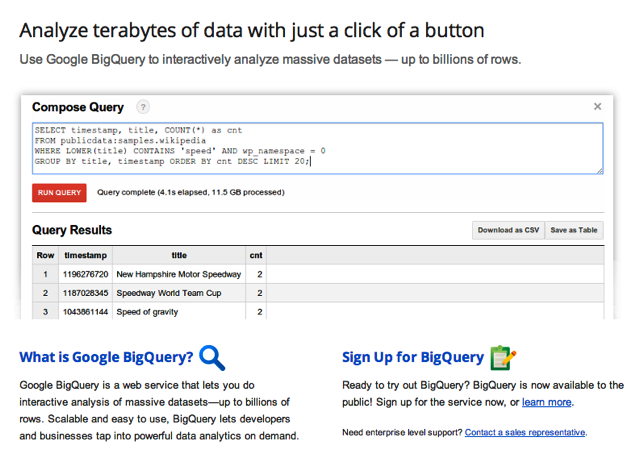Click inside the SQL query text area
Screen dimensions: 640x450
(x=318, y=148)
